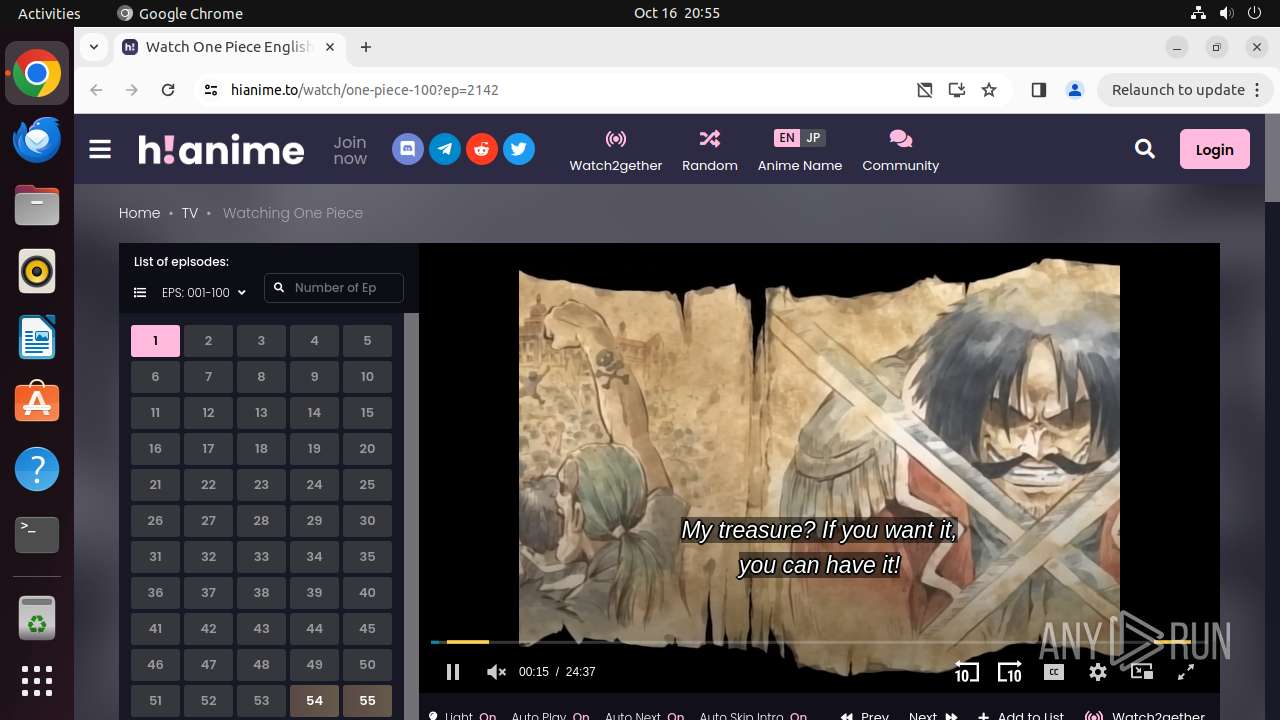Click Relaunch to update

pos(1178,90)
